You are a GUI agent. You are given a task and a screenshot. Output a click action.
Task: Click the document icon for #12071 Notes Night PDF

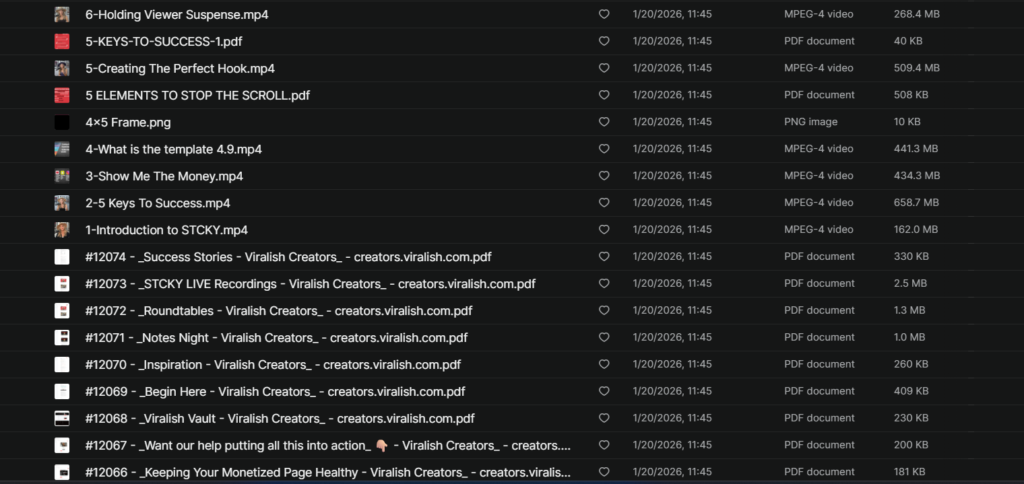pyautogui.click(x=62, y=338)
